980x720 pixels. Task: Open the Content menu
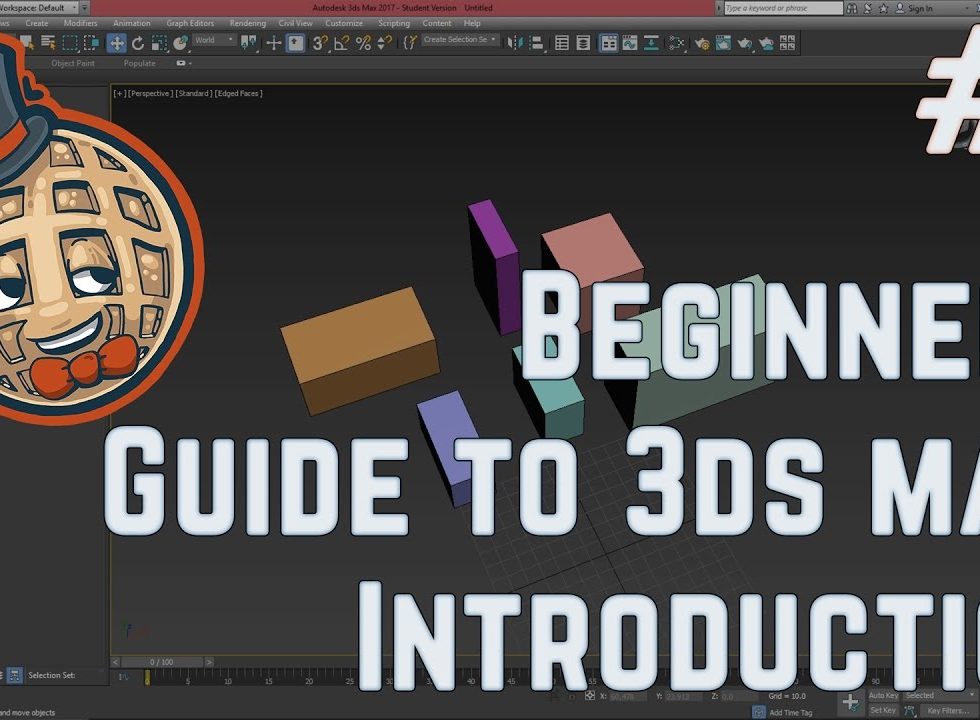point(437,23)
